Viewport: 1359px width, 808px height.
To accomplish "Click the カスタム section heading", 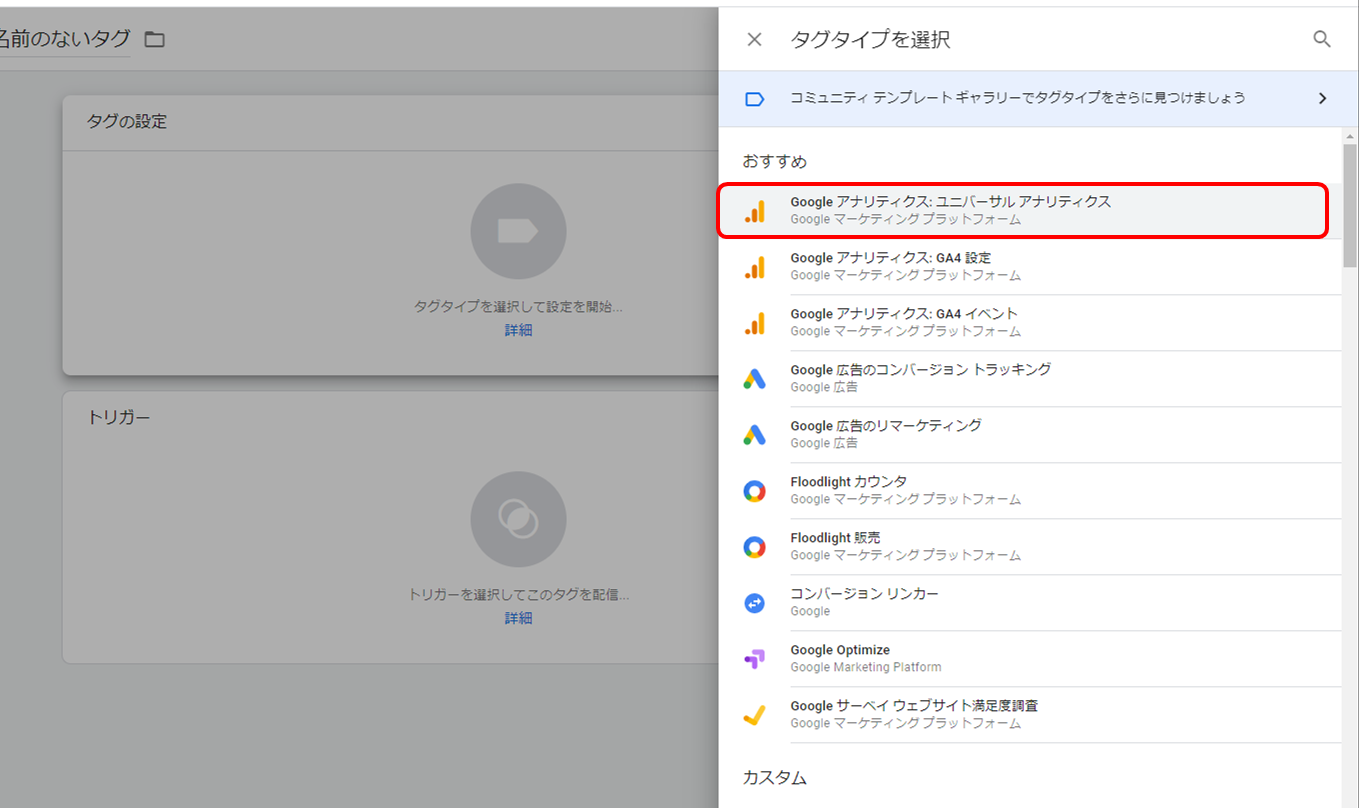I will click(x=774, y=777).
